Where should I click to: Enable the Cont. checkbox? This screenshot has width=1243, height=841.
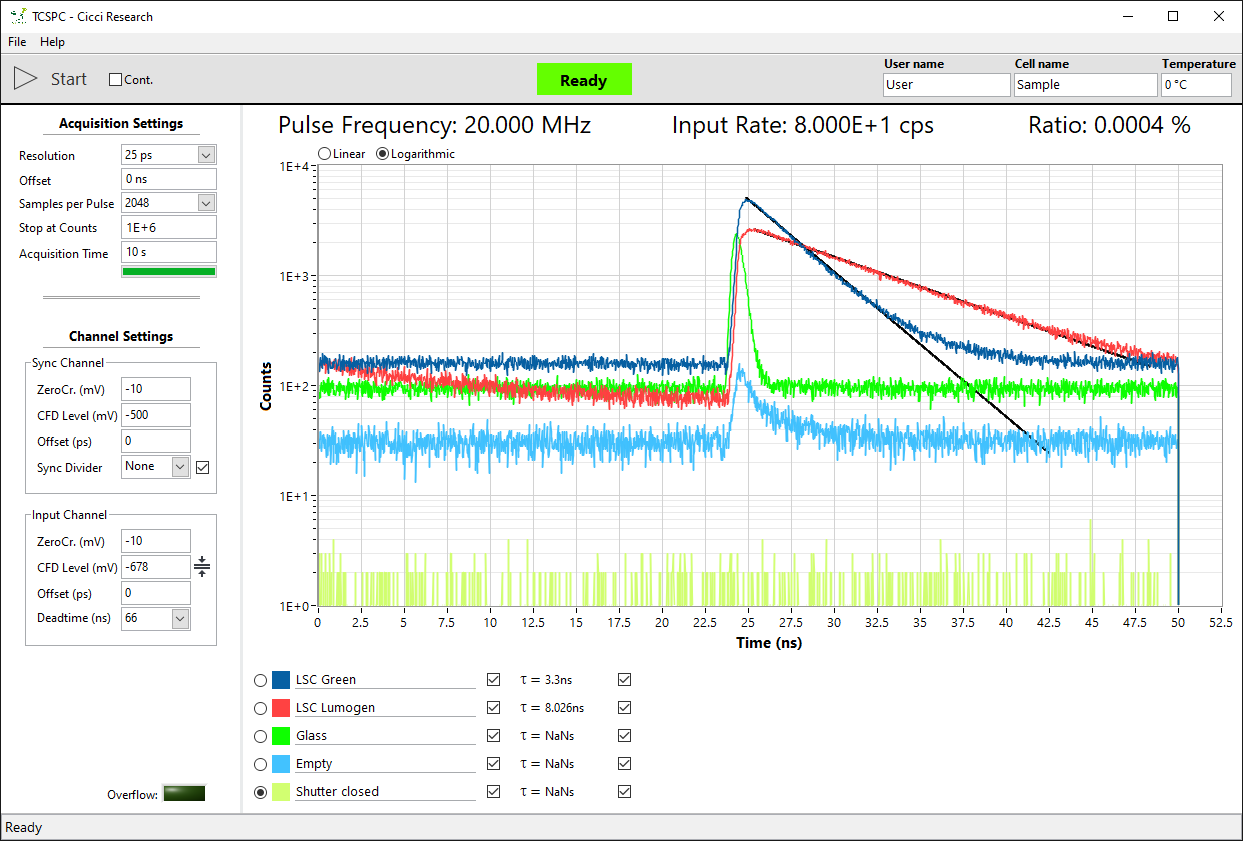[x=115, y=80]
